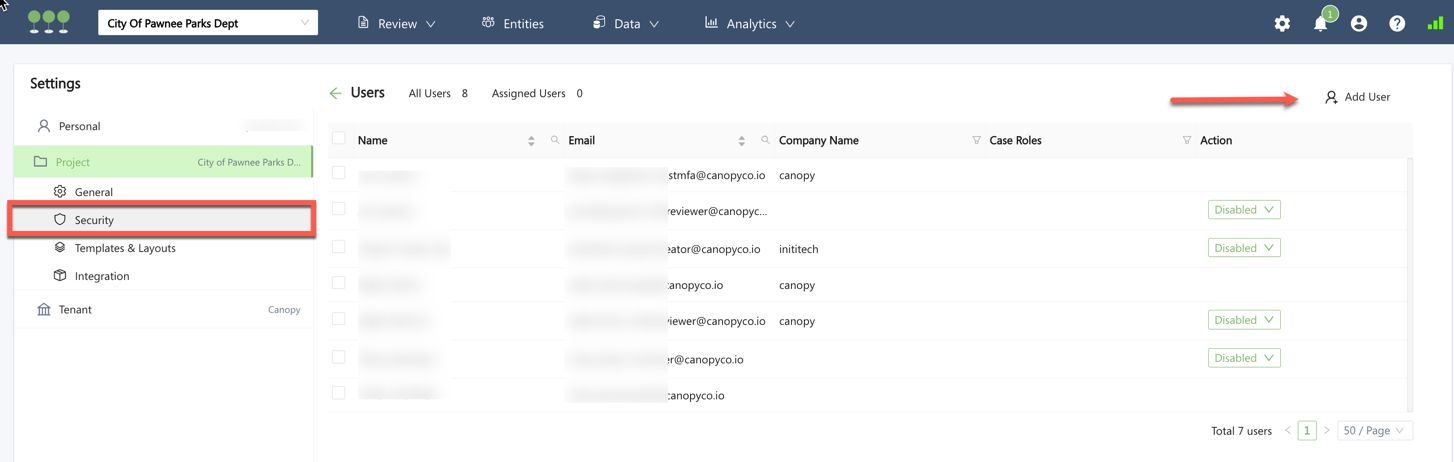Open the settings gear icon
This screenshot has height=462, width=1454.
(x=1282, y=23)
